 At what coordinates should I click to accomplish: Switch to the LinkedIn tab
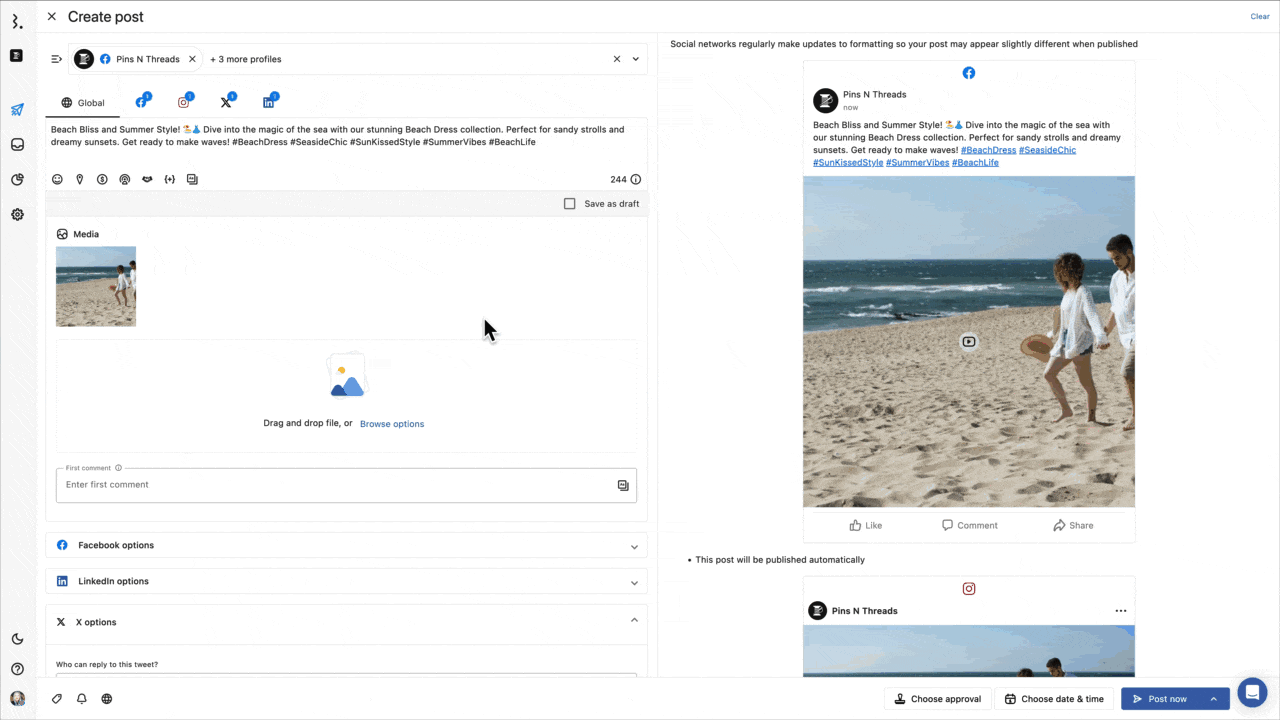[270, 102]
